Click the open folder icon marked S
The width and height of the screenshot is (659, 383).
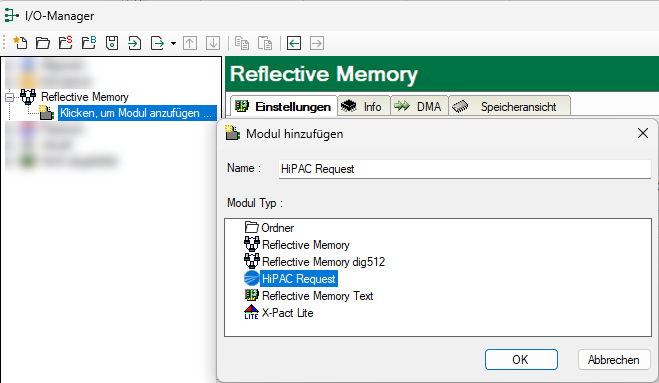[x=66, y=43]
